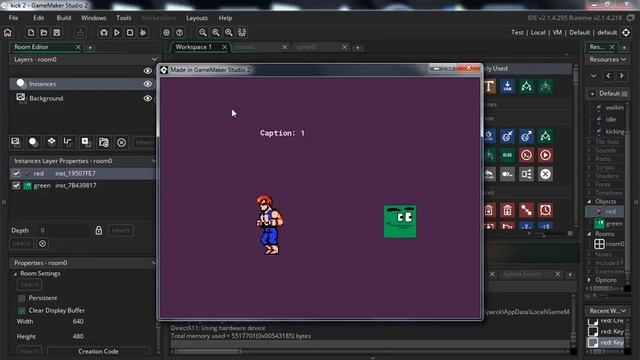Image resolution: width=640 pixels, height=360 pixels.
Task: Click the Depth lock icon
Action: tap(98, 231)
